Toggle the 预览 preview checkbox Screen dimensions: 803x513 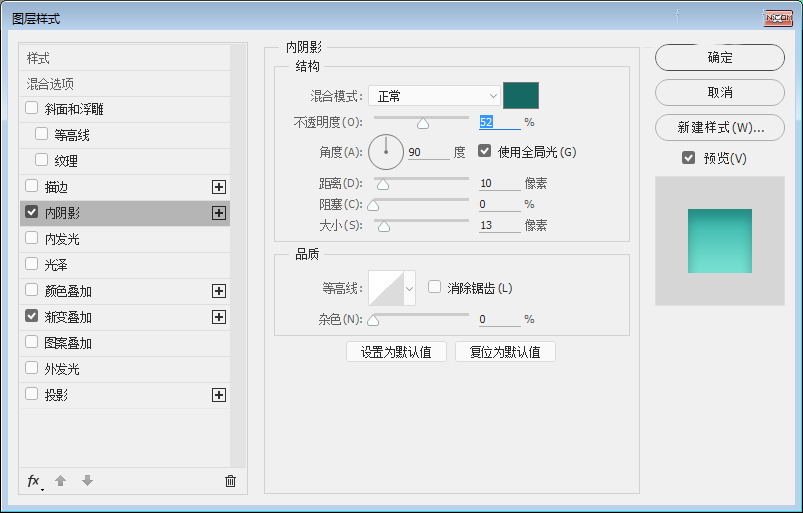pyautogui.click(x=688, y=158)
